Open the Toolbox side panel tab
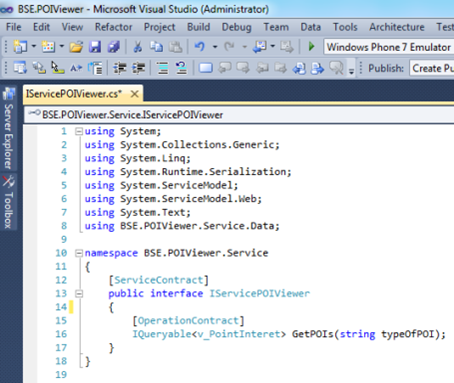This screenshot has height=383, width=454. pos(8,202)
